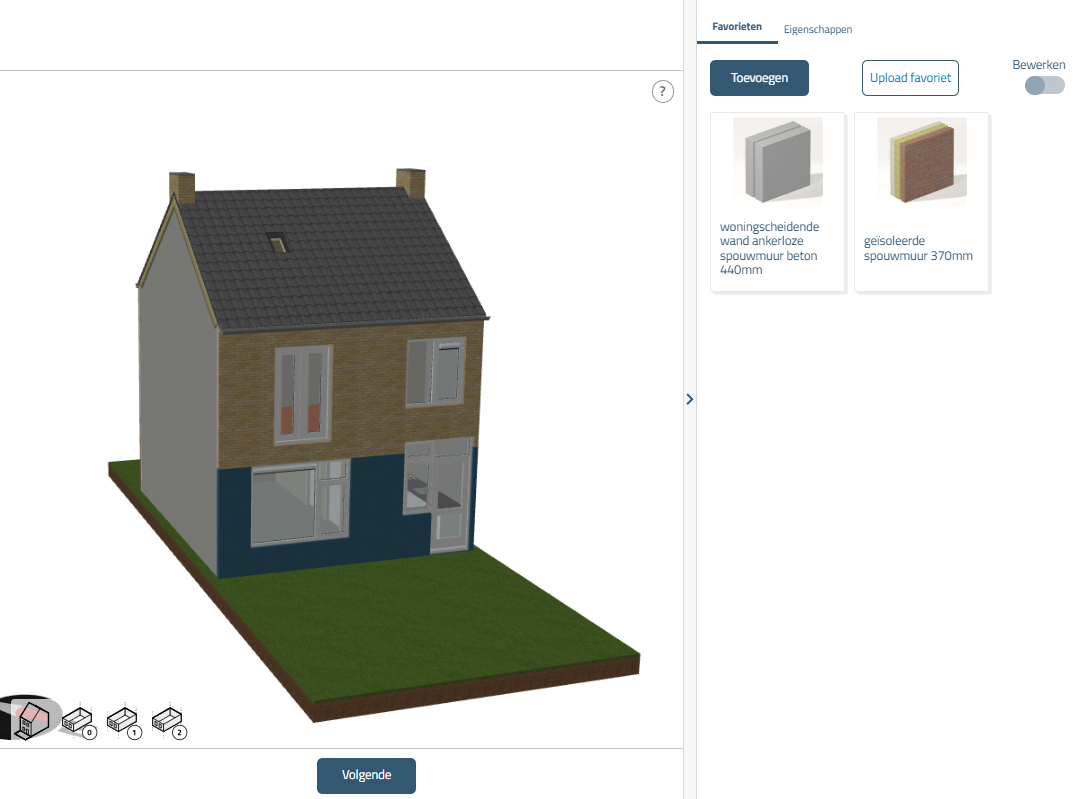Select the floor 0 level icon

click(x=78, y=720)
